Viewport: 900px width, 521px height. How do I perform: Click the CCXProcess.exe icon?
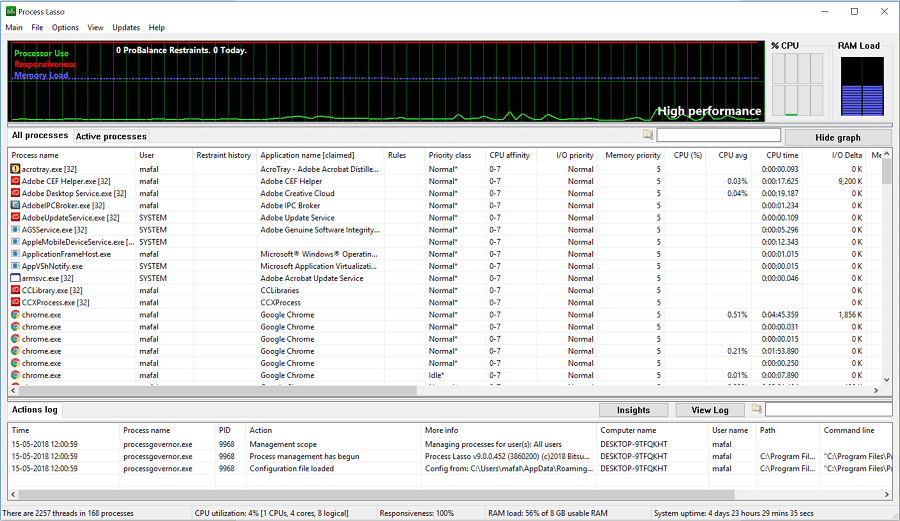15,302
